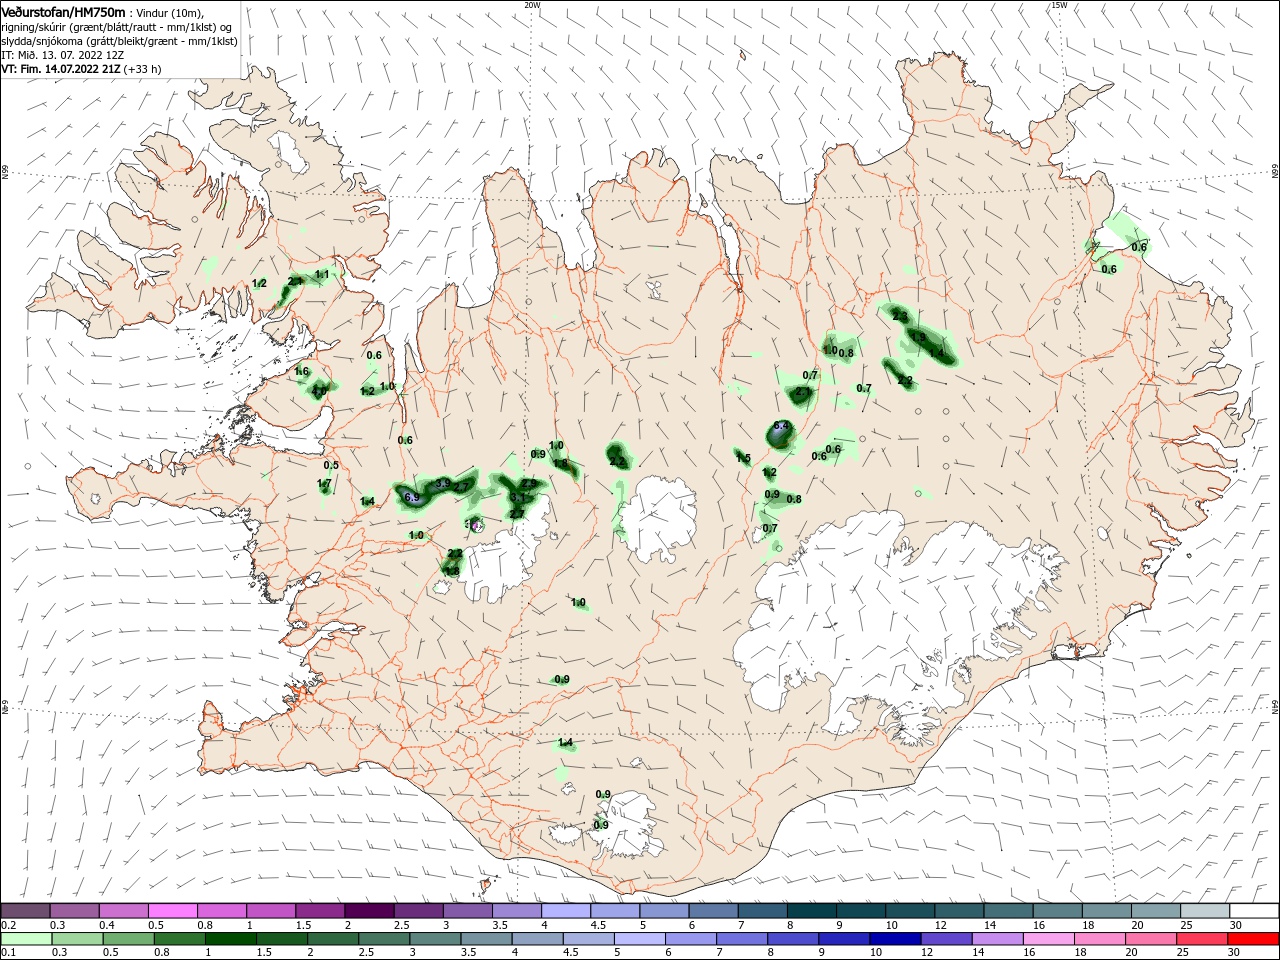Pick the deep blue 10–12 swatch, lower scale

tap(895, 939)
